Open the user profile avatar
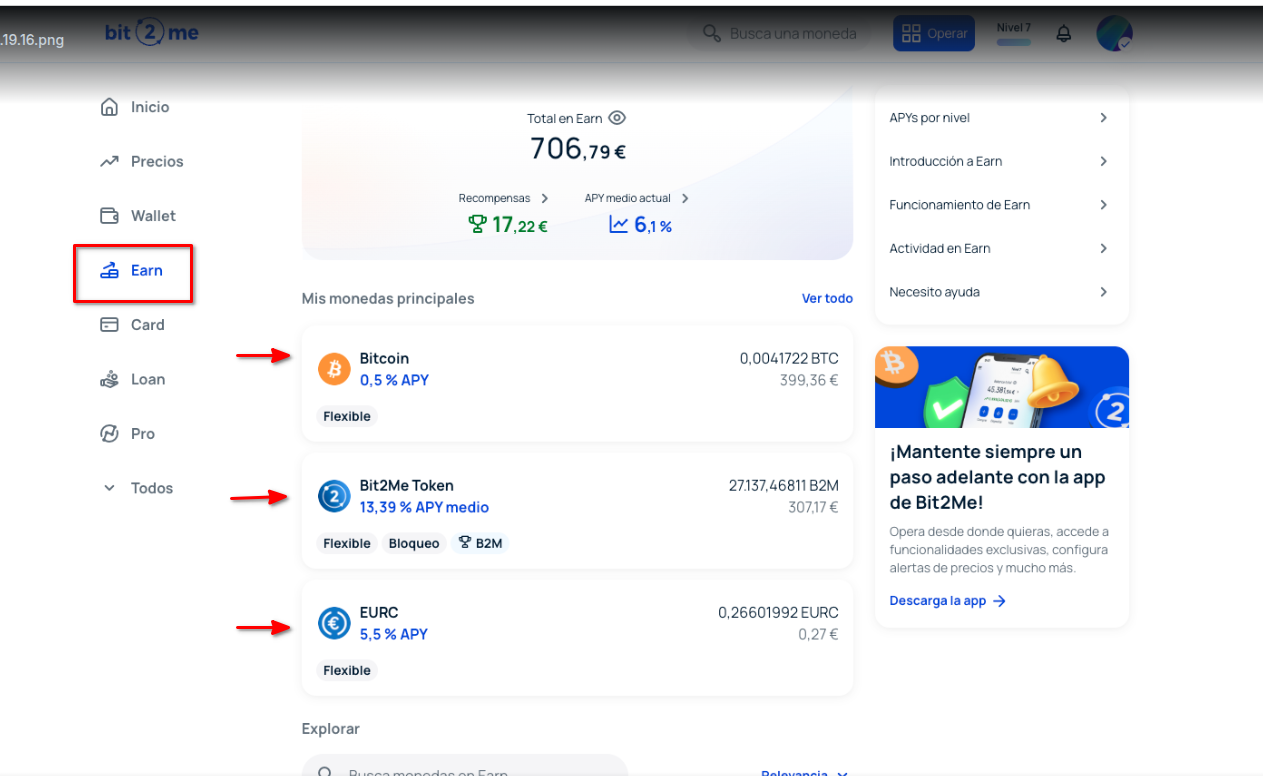Screen dimensions: 1263x776 [1114, 33]
